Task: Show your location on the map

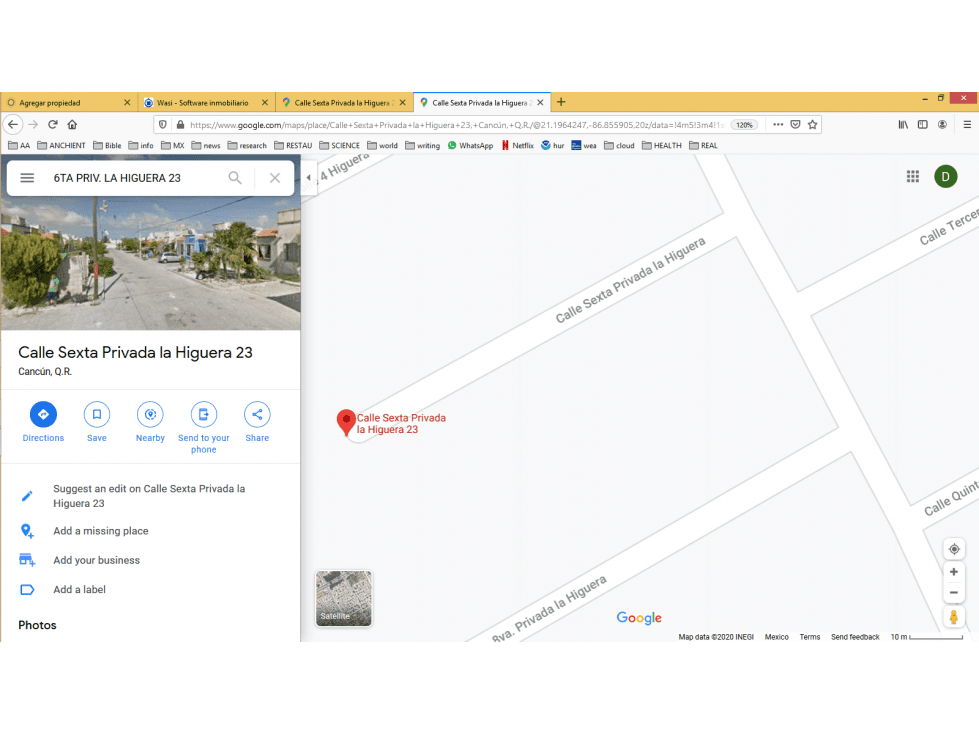Action: tap(954, 549)
